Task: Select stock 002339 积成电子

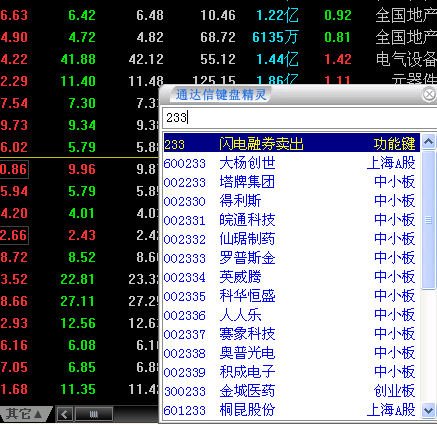Action: (292, 372)
